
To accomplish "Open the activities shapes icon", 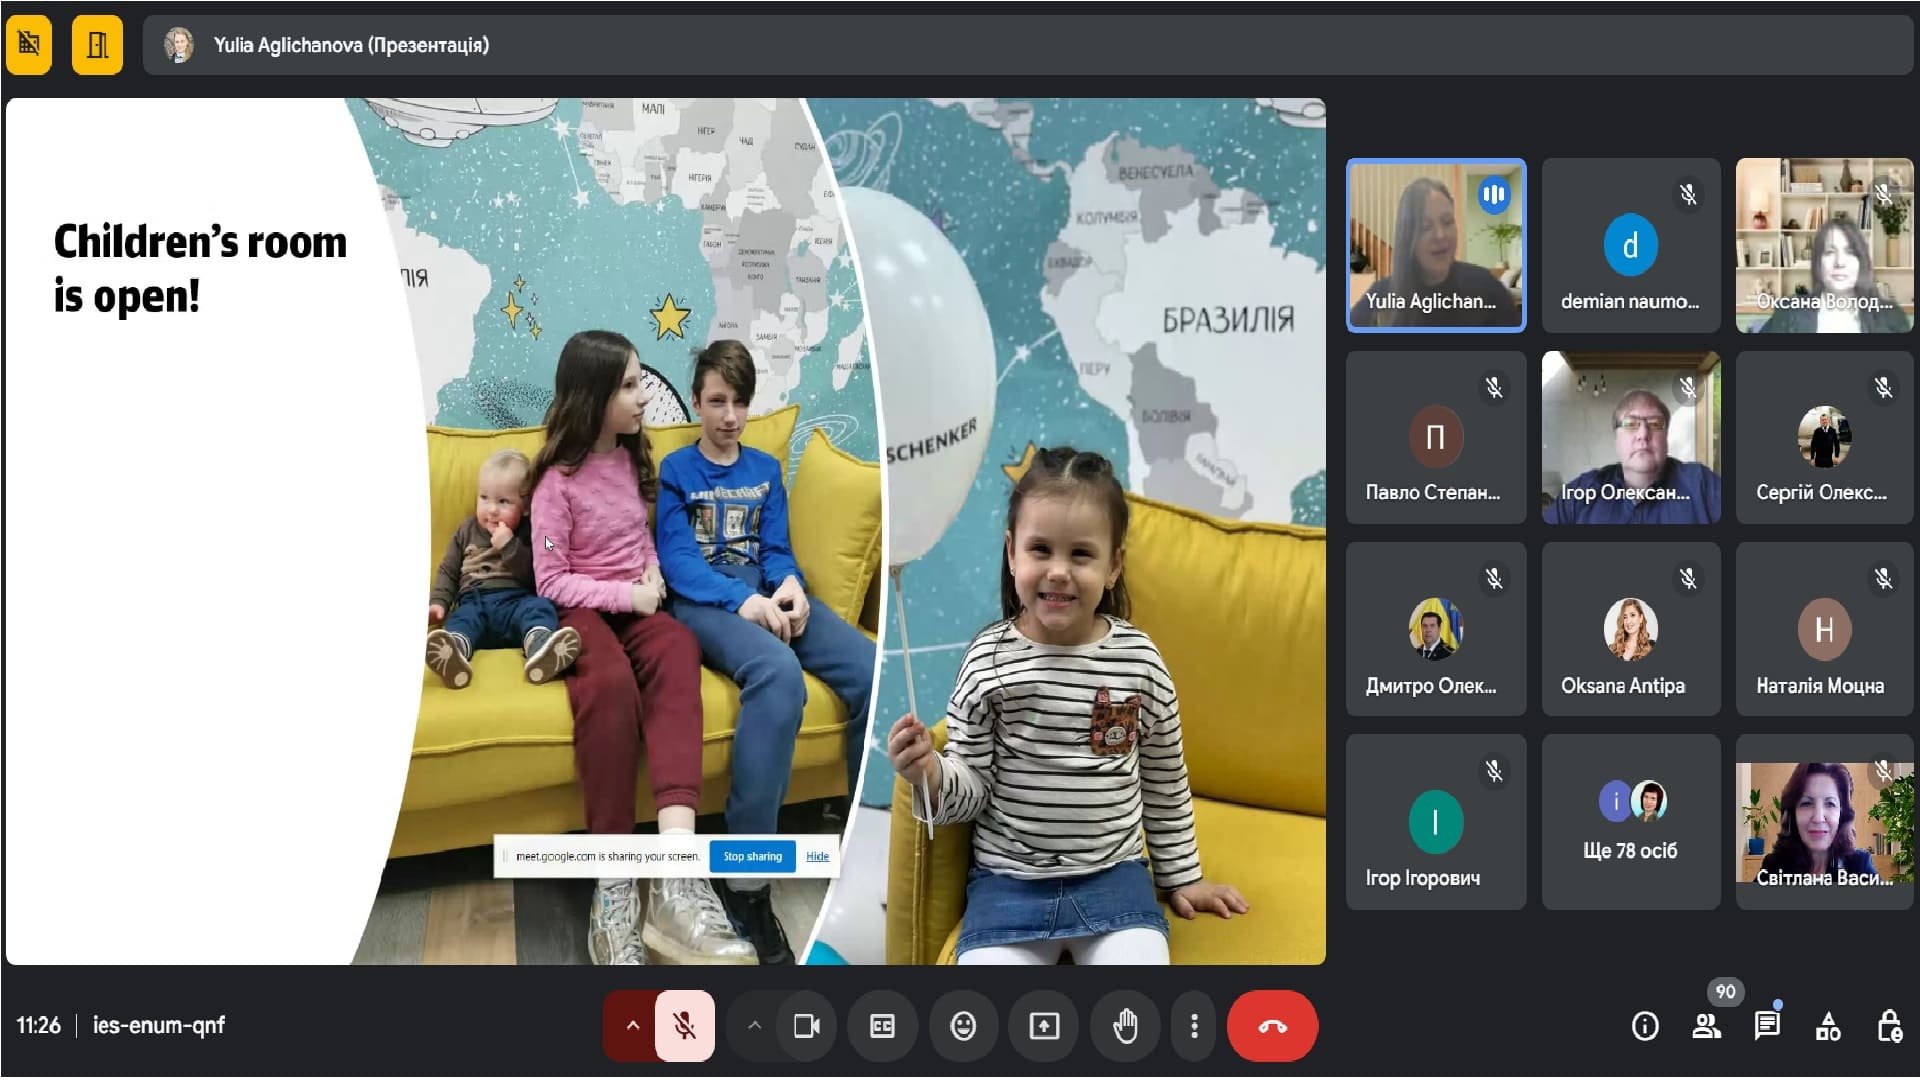I will (1828, 1026).
